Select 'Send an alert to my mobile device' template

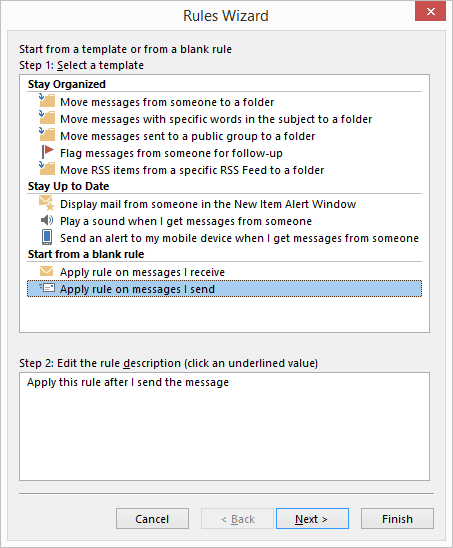pos(239,238)
